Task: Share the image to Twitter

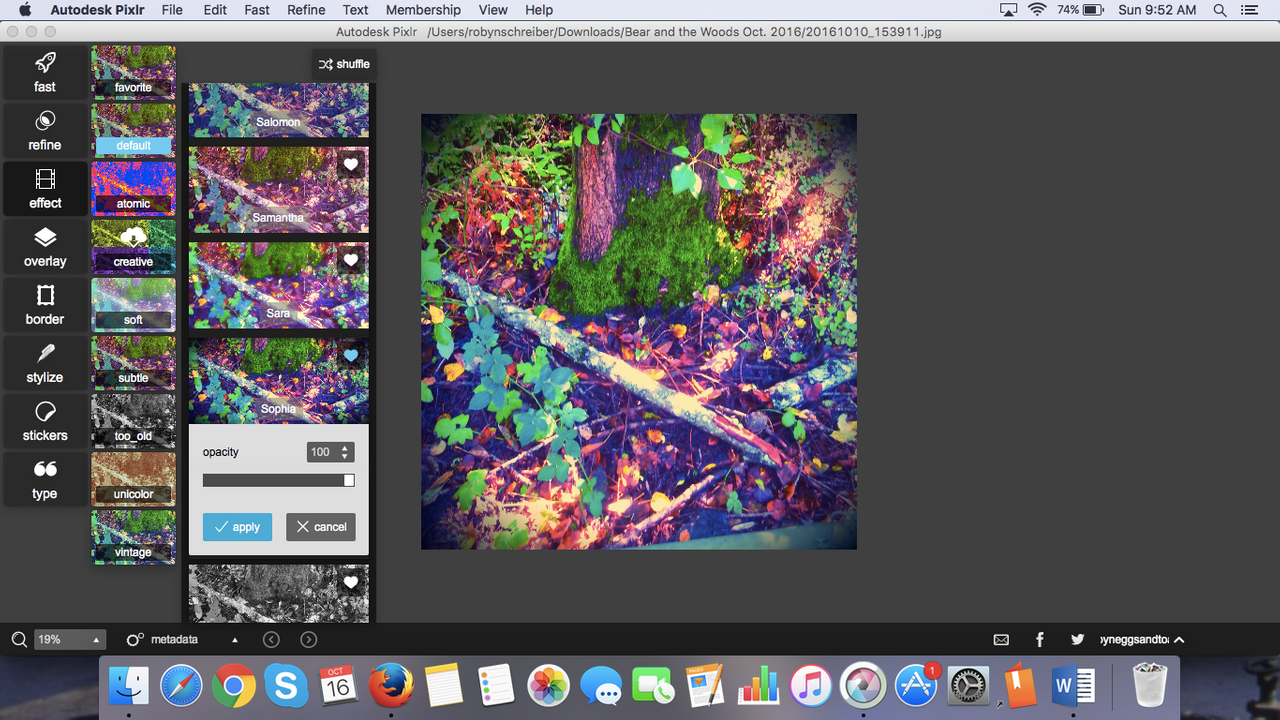Action: point(1077,640)
